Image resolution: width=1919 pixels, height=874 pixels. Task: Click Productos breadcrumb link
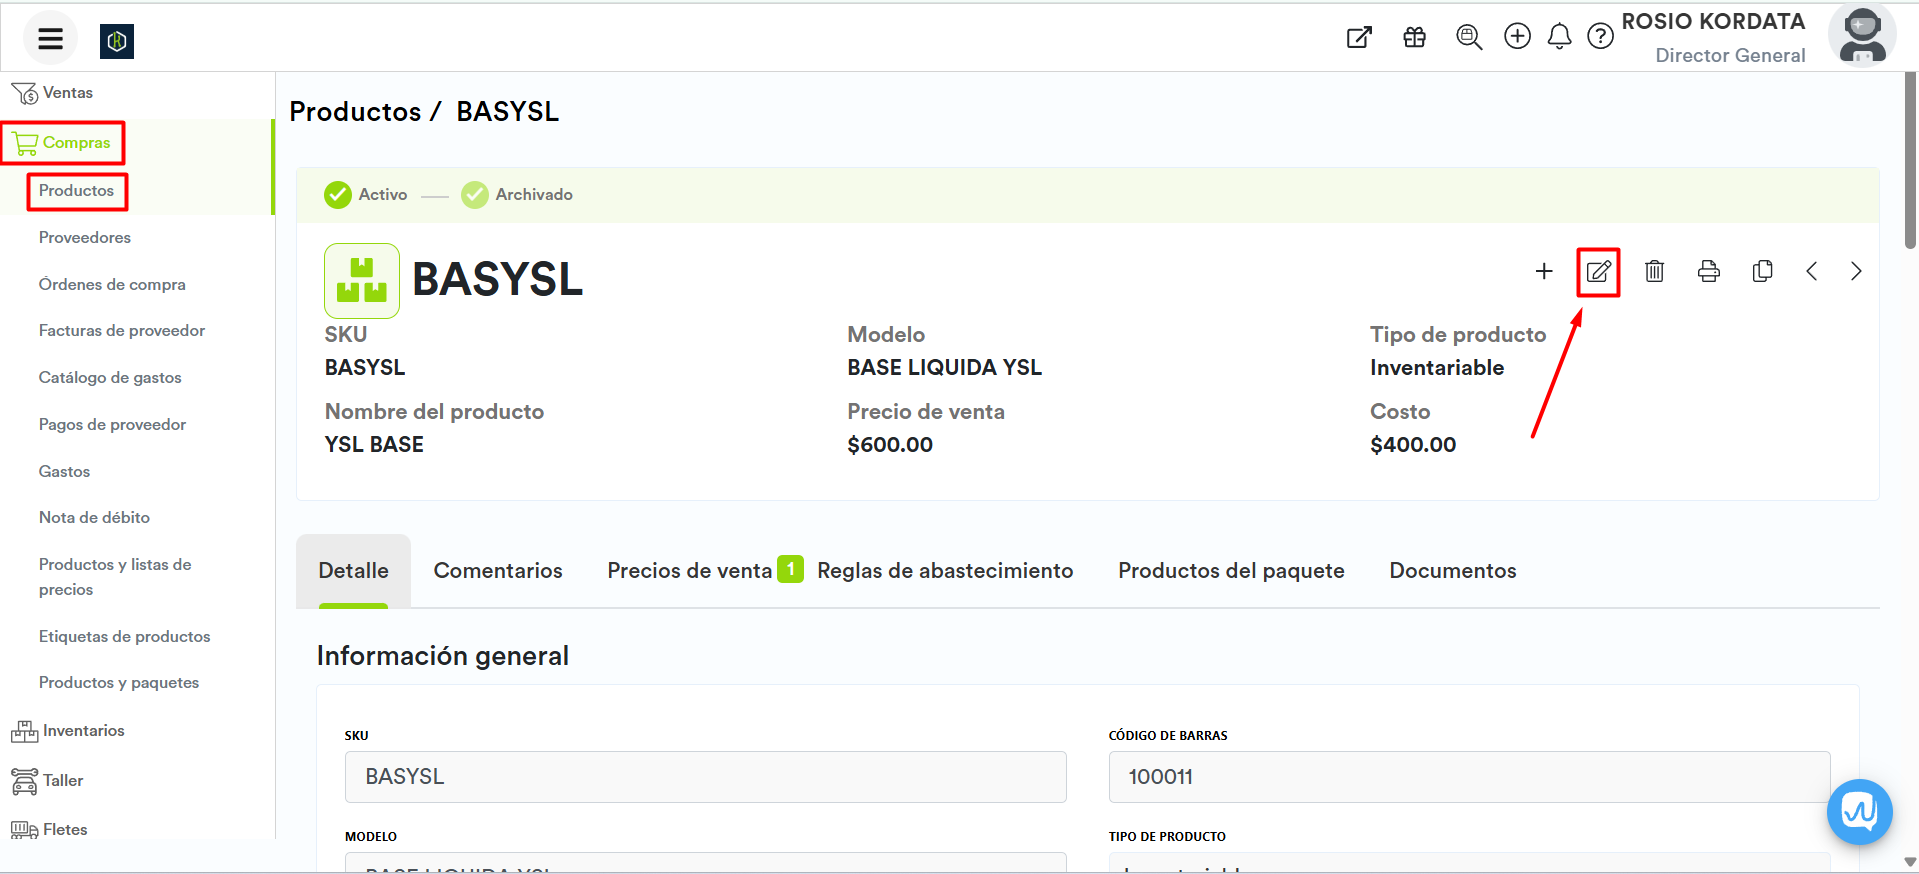click(355, 112)
